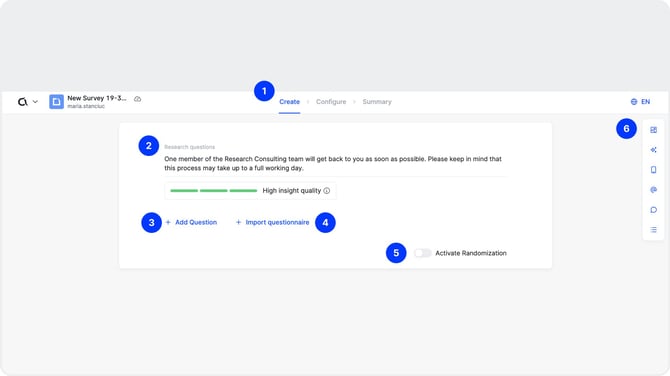Open the layout grid icon in right sidebar
This screenshot has width=670, height=376.
point(653,130)
